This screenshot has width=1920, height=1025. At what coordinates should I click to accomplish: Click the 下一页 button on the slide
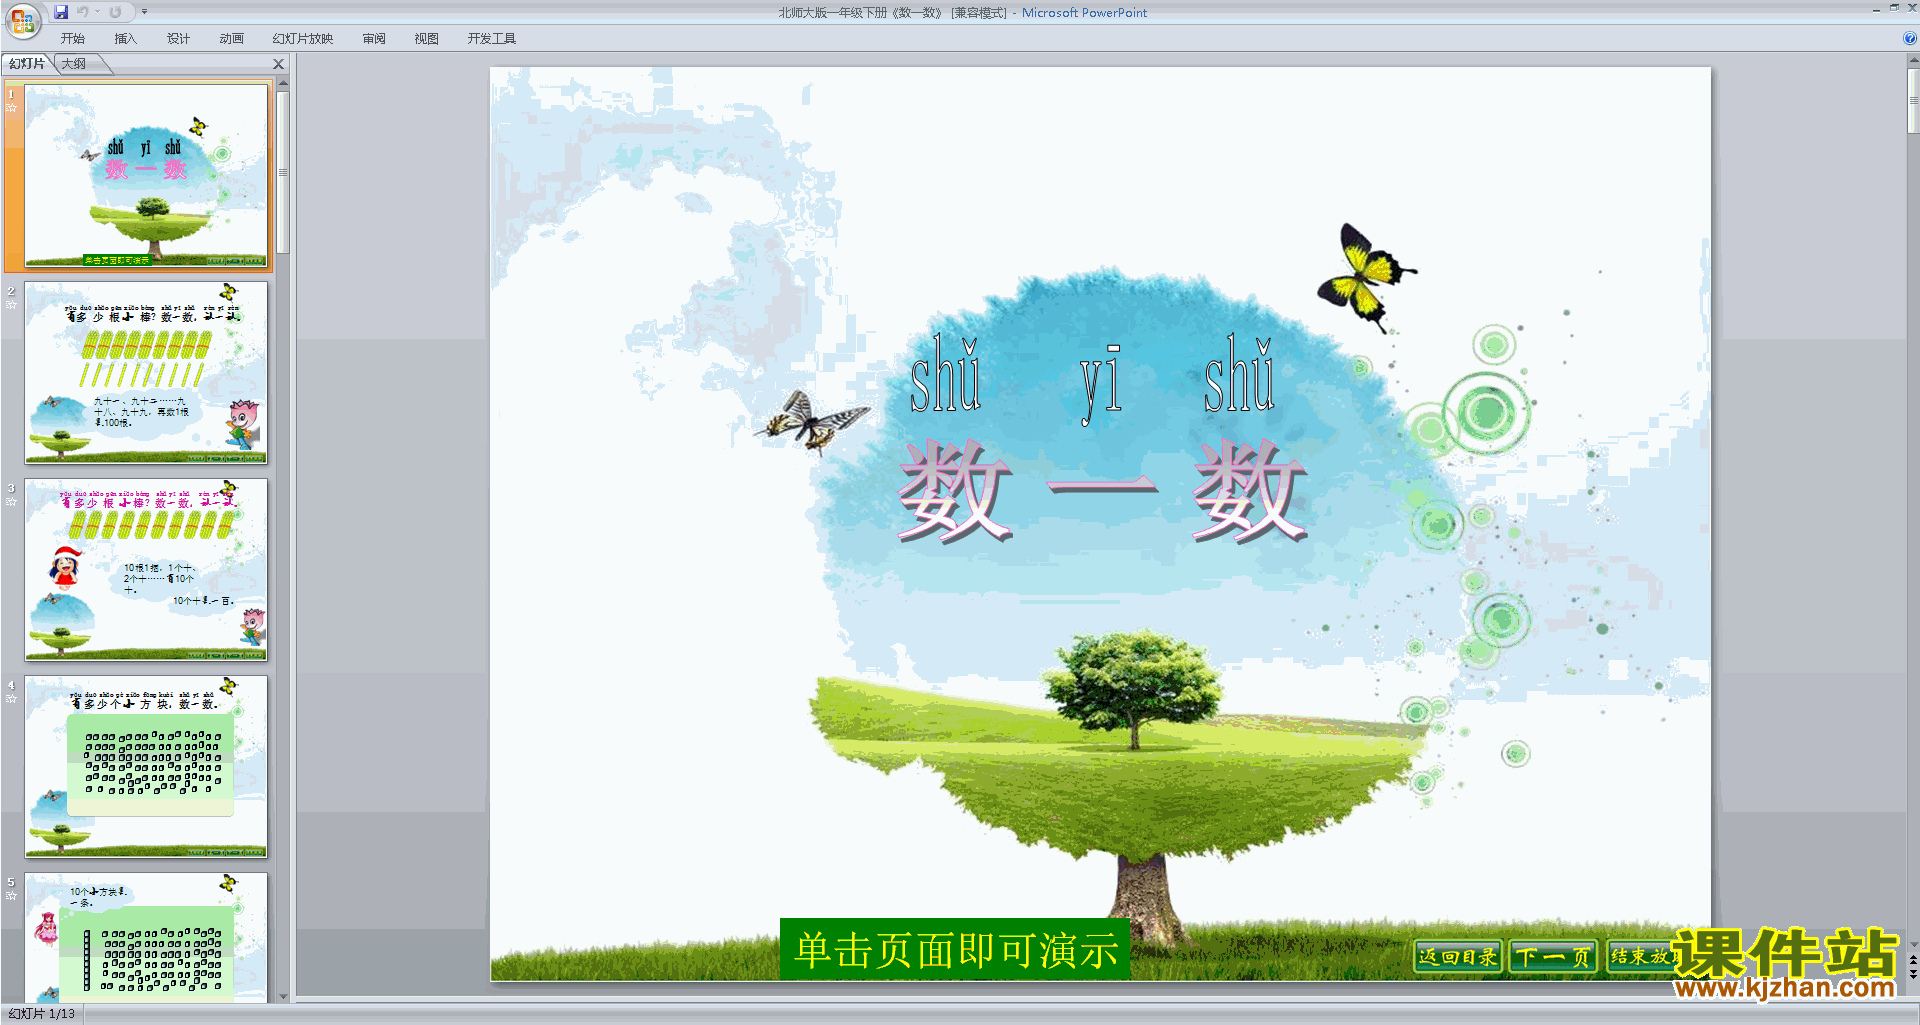tap(1553, 957)
